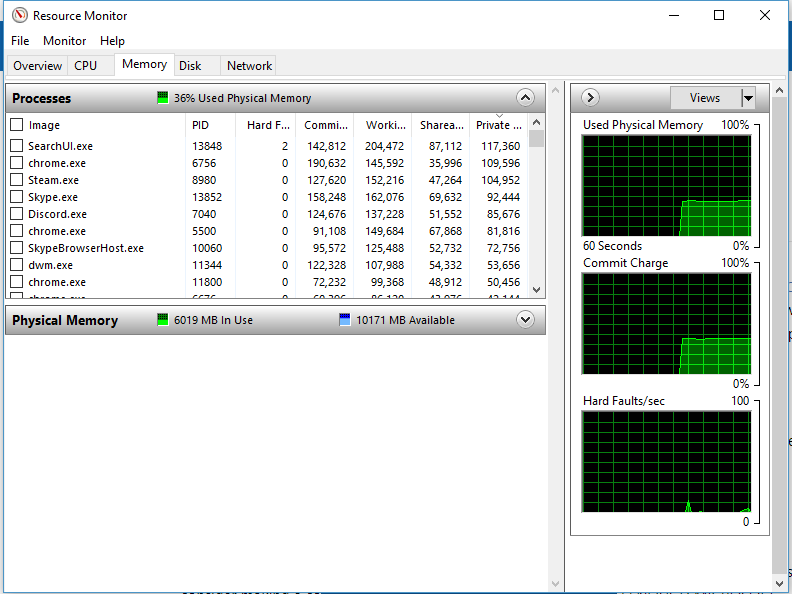Check chrome.exe PID 11800 checkbox
Viewport: 792px width, 594px height.
(17, 282)
